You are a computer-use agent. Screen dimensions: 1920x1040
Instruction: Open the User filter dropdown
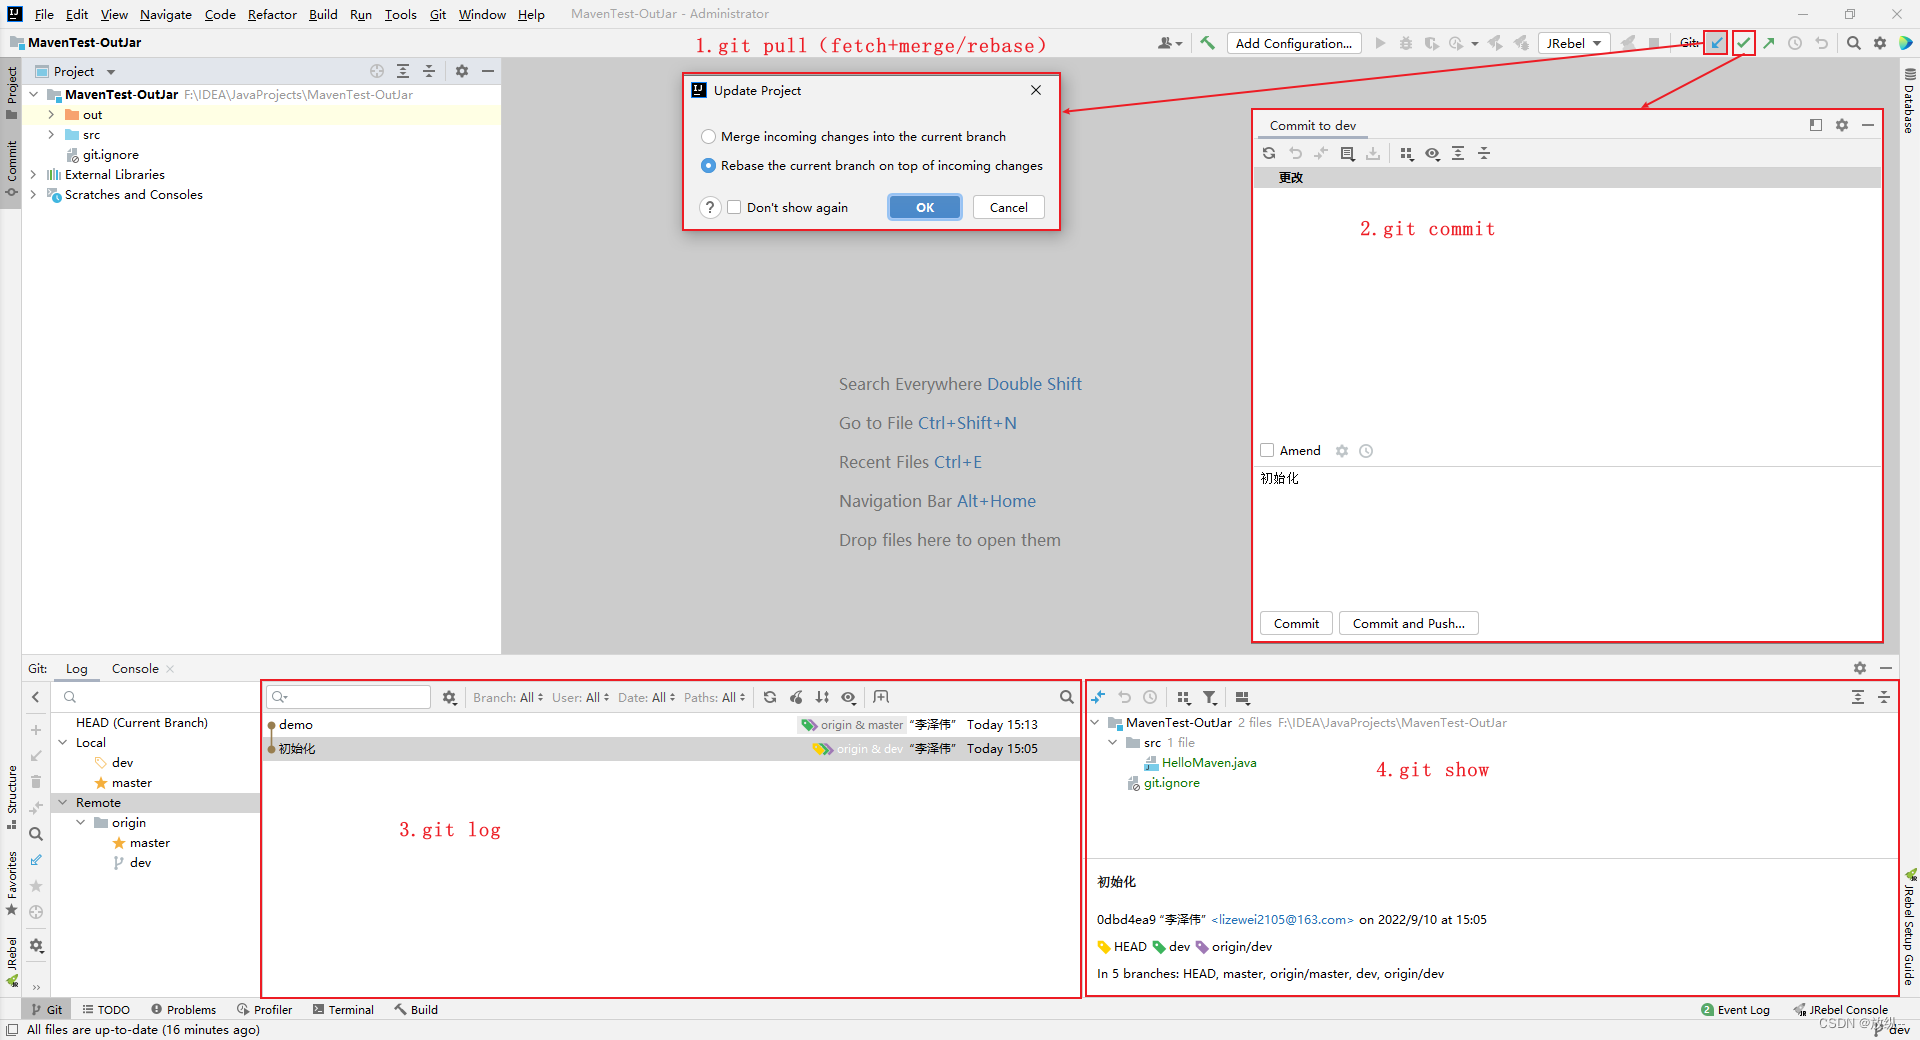point(580,697)
